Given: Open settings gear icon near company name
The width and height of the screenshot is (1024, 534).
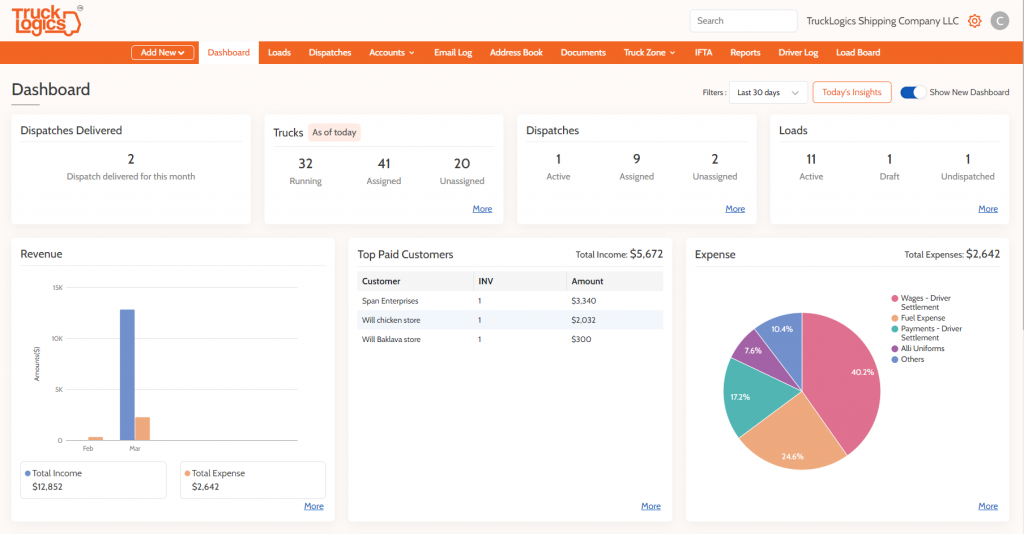Looking at the screenshot, I should pos(974,21).
